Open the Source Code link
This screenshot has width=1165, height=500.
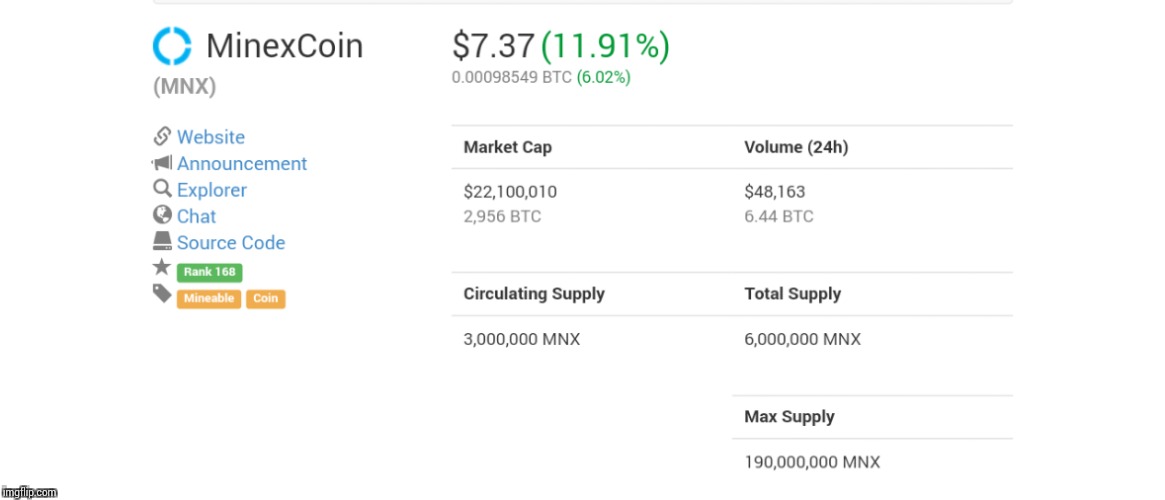point(231,243)
